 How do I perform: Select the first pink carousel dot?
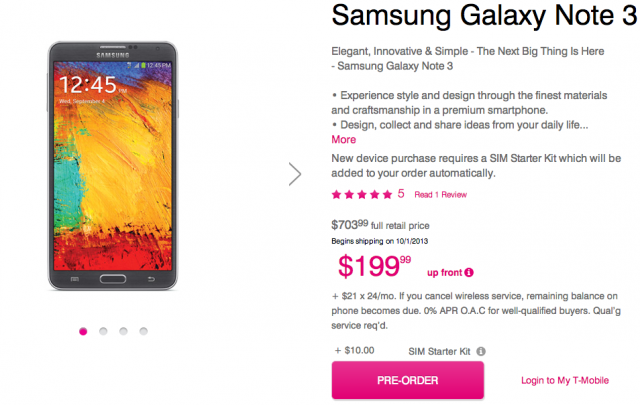point(82,331)
